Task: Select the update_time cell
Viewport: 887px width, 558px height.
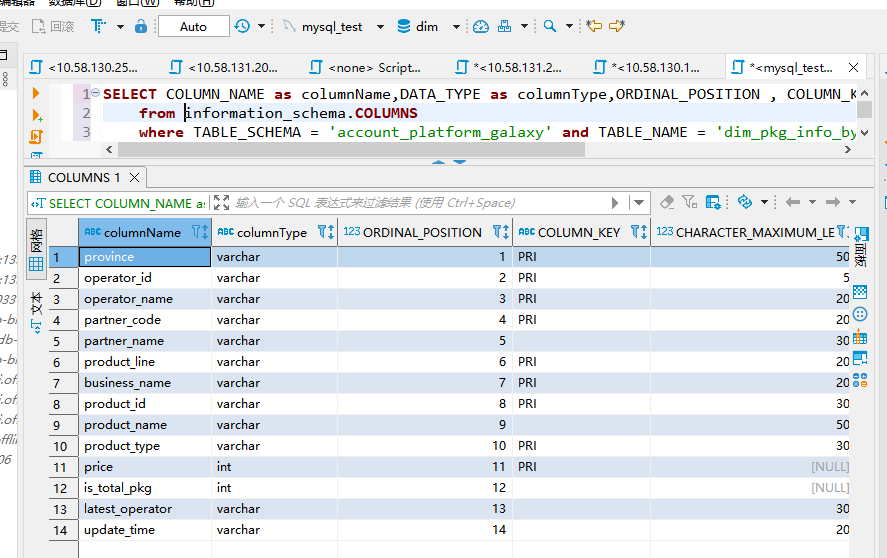Action: (145, 530)
